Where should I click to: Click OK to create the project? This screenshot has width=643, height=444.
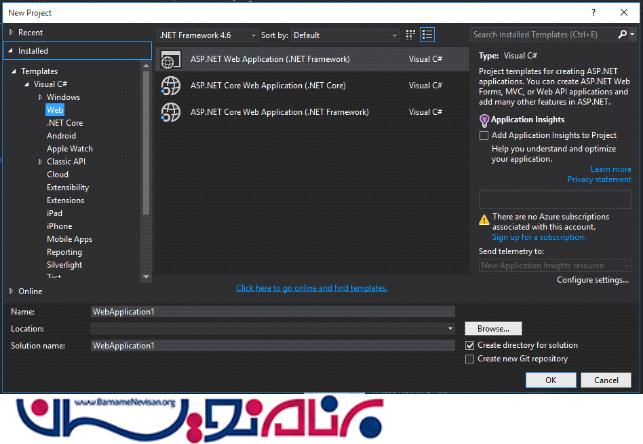click(551, 380)
